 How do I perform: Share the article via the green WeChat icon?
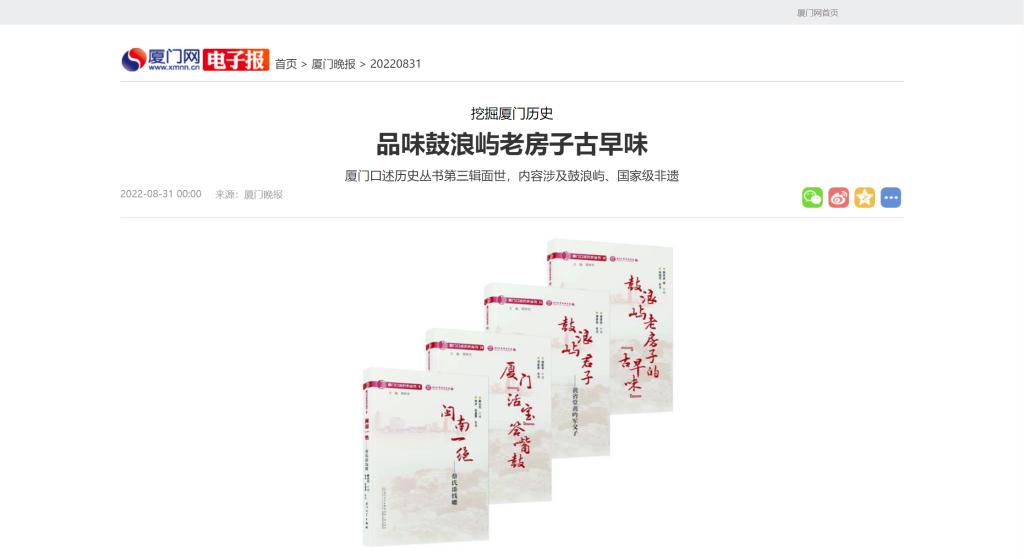coord(812,197)
